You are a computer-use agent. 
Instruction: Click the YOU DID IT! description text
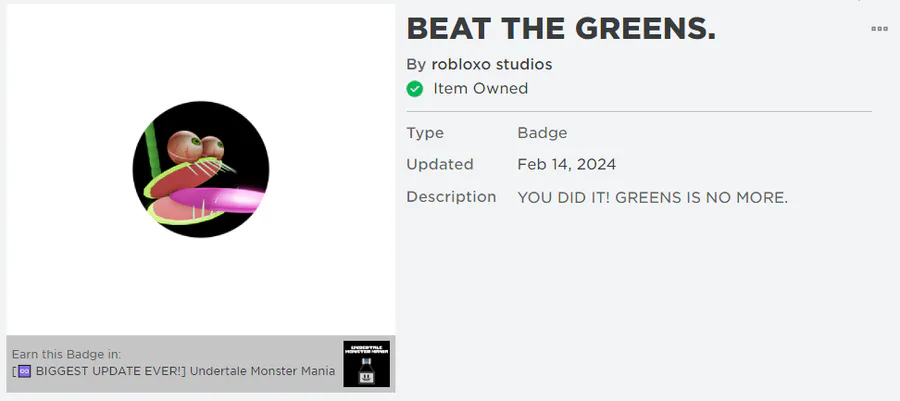(653, 198)
